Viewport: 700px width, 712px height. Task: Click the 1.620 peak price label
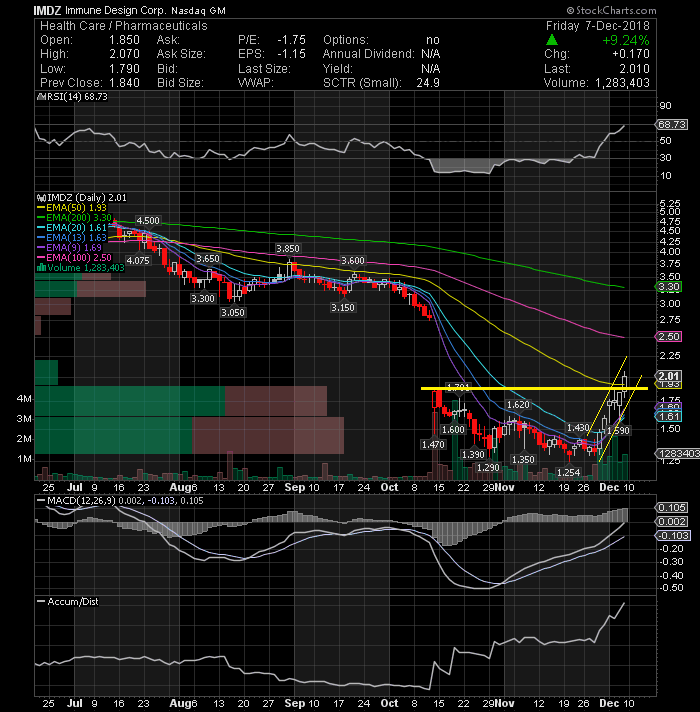pyautogui.click(x=518, y=405)
